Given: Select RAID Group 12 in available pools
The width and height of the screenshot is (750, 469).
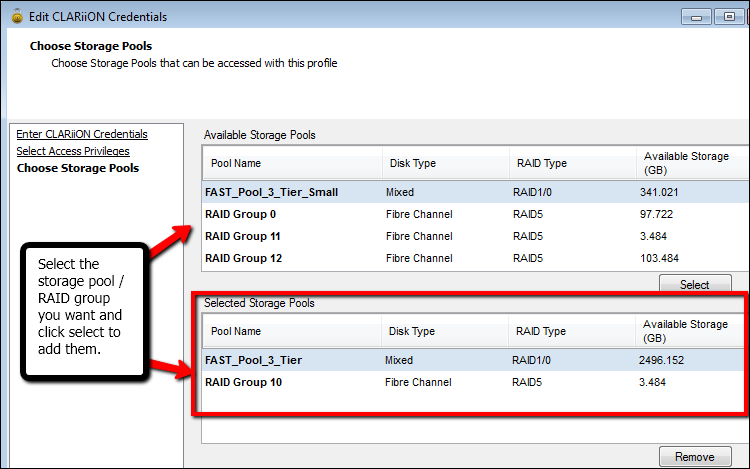Looking at the screenshot, I should [x=475, y=258].
